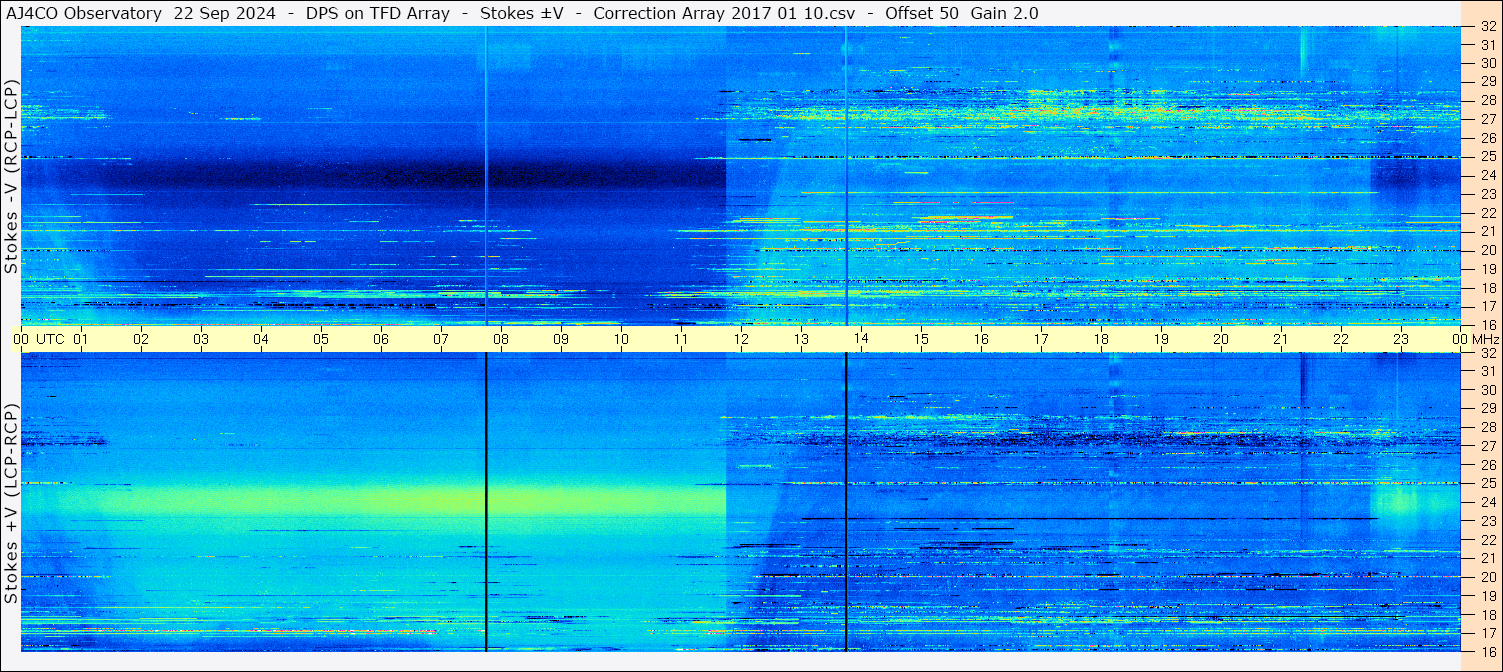Image resolution: width=1503 pixels, height=672 pixels.
Task: Select the 23 hour mark on time axis
Action: point(1401,339)
